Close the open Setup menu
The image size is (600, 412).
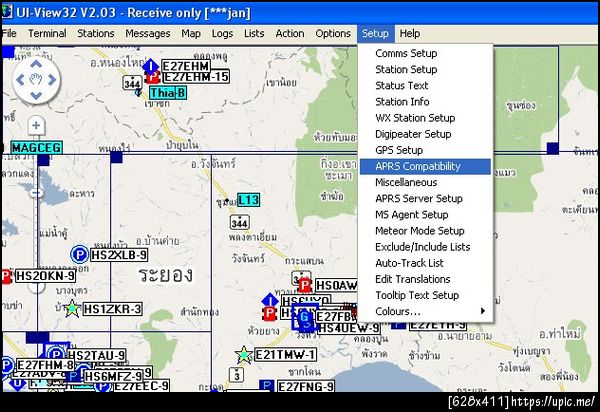coord(375,34)
